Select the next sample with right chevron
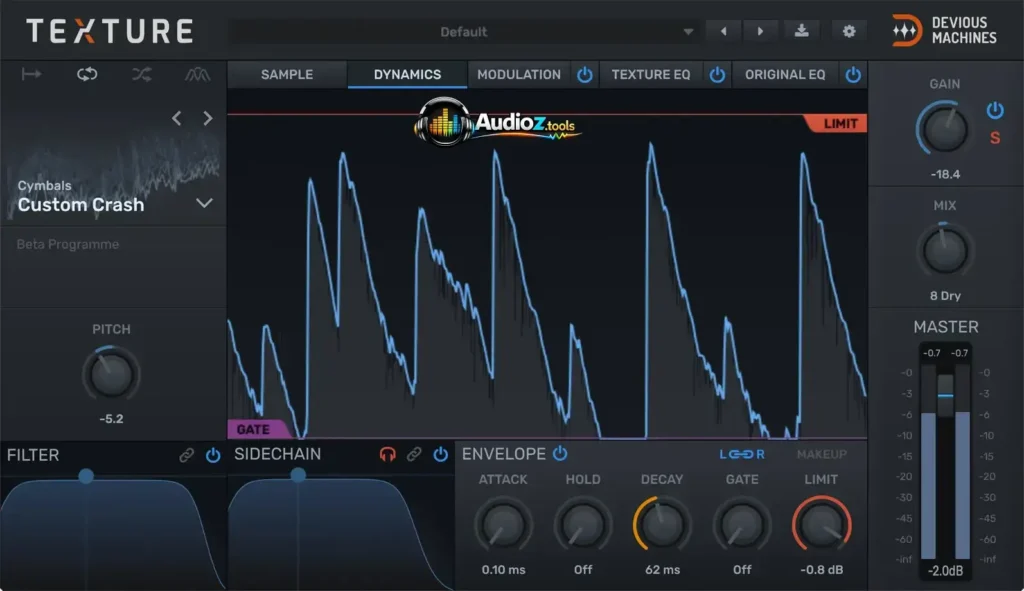 tap(208, 118)
